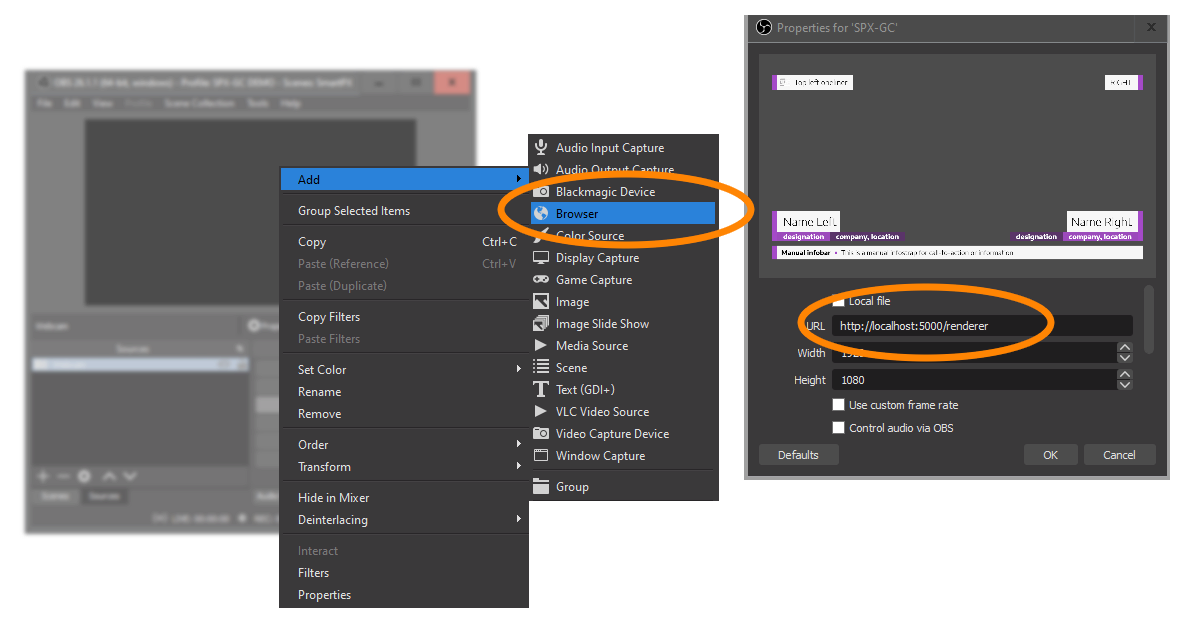Click the Image source picture icon
1189x623 pixels.
click(x=541, y=302)
